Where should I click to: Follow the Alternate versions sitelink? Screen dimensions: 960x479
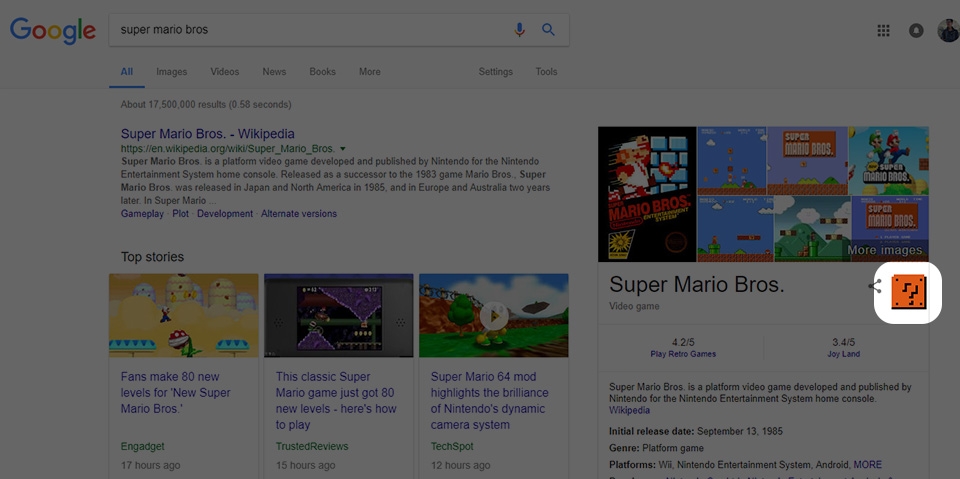299,214
